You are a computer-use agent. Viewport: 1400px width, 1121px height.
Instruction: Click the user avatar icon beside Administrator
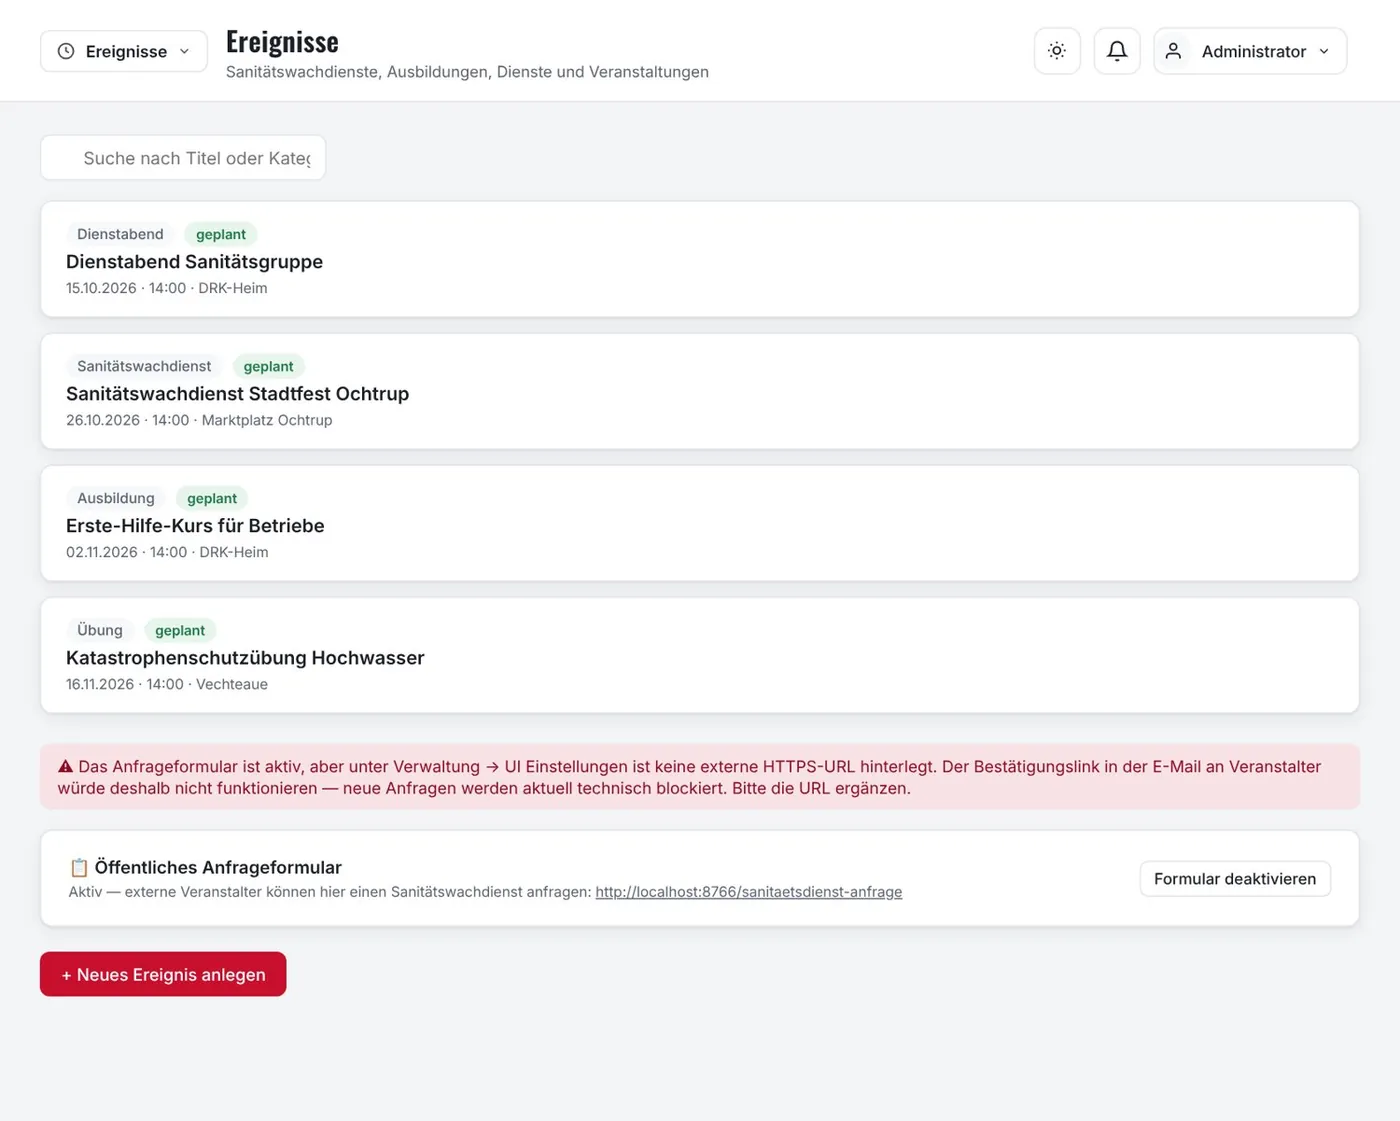[1174, 51]
